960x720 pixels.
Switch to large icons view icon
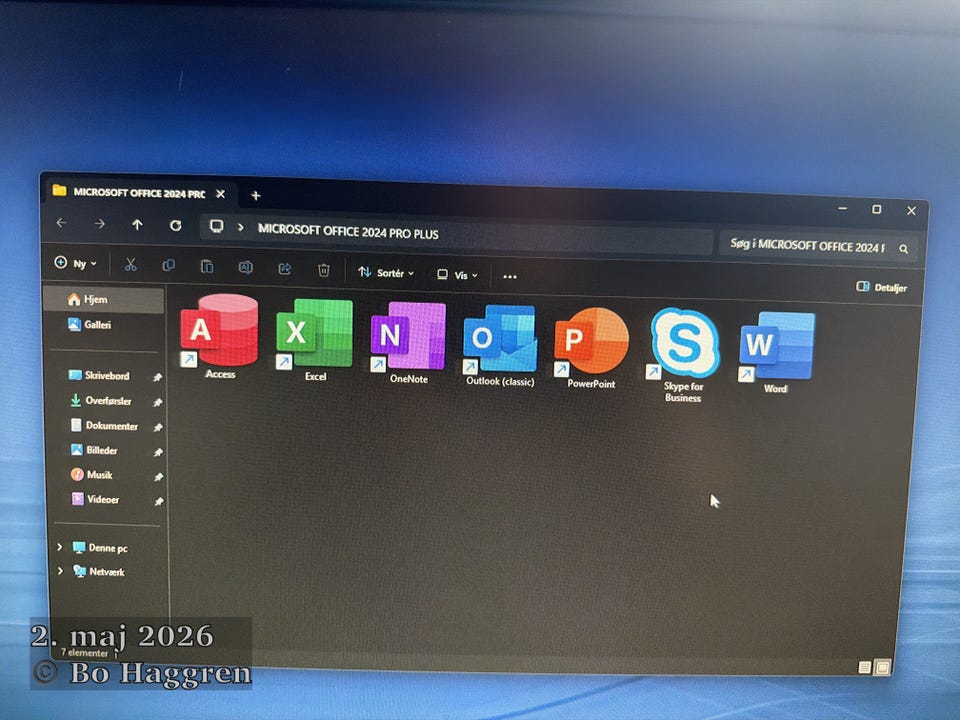tap(882, 667)
